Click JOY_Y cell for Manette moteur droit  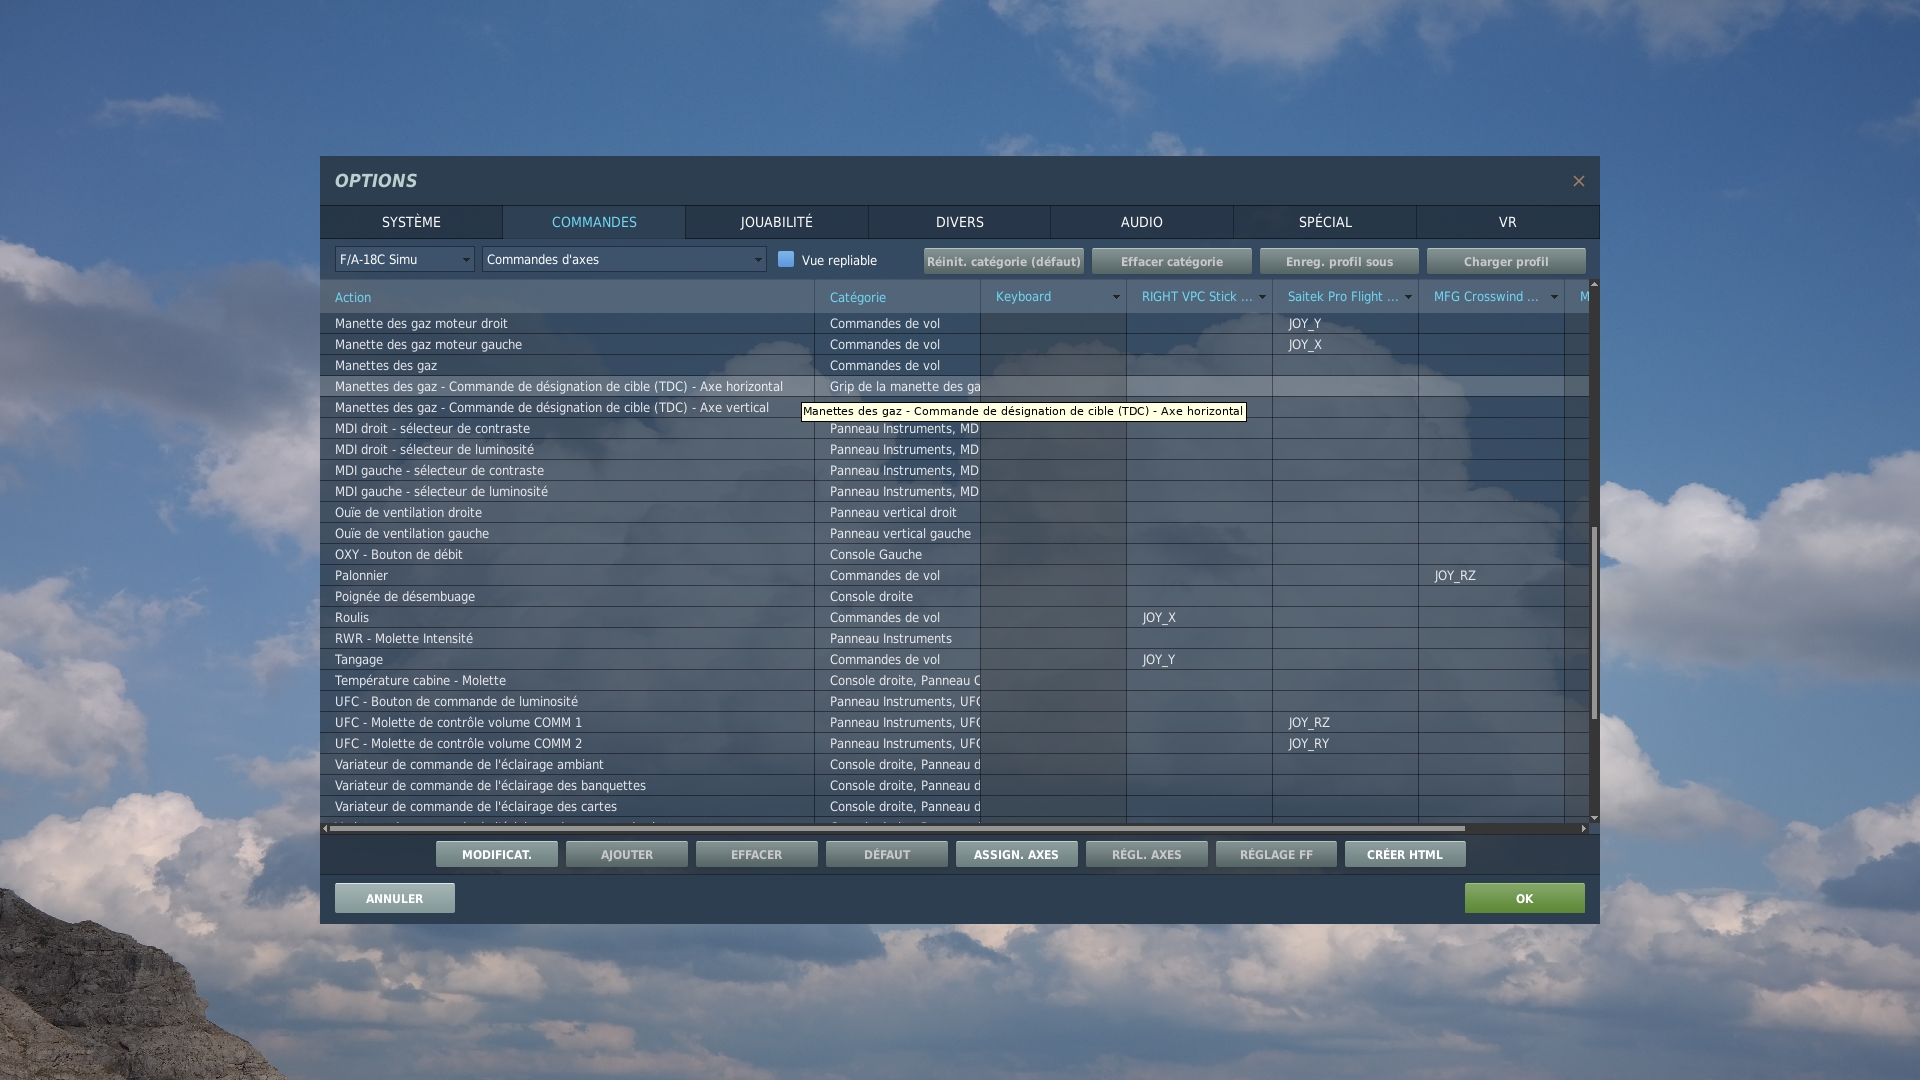[1345, 323]
